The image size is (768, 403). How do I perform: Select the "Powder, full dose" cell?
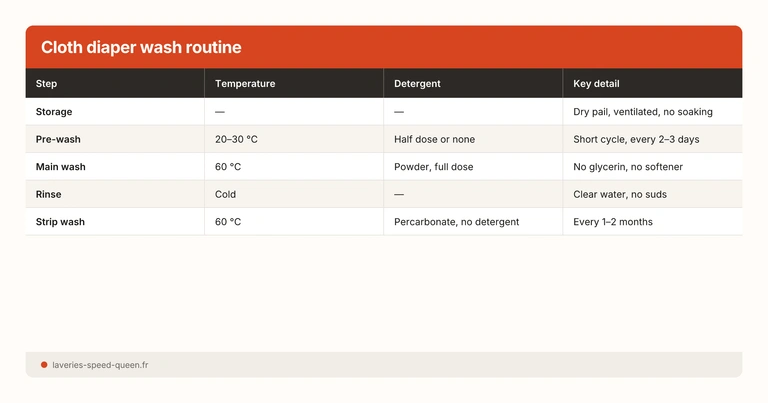pos(433,166)
